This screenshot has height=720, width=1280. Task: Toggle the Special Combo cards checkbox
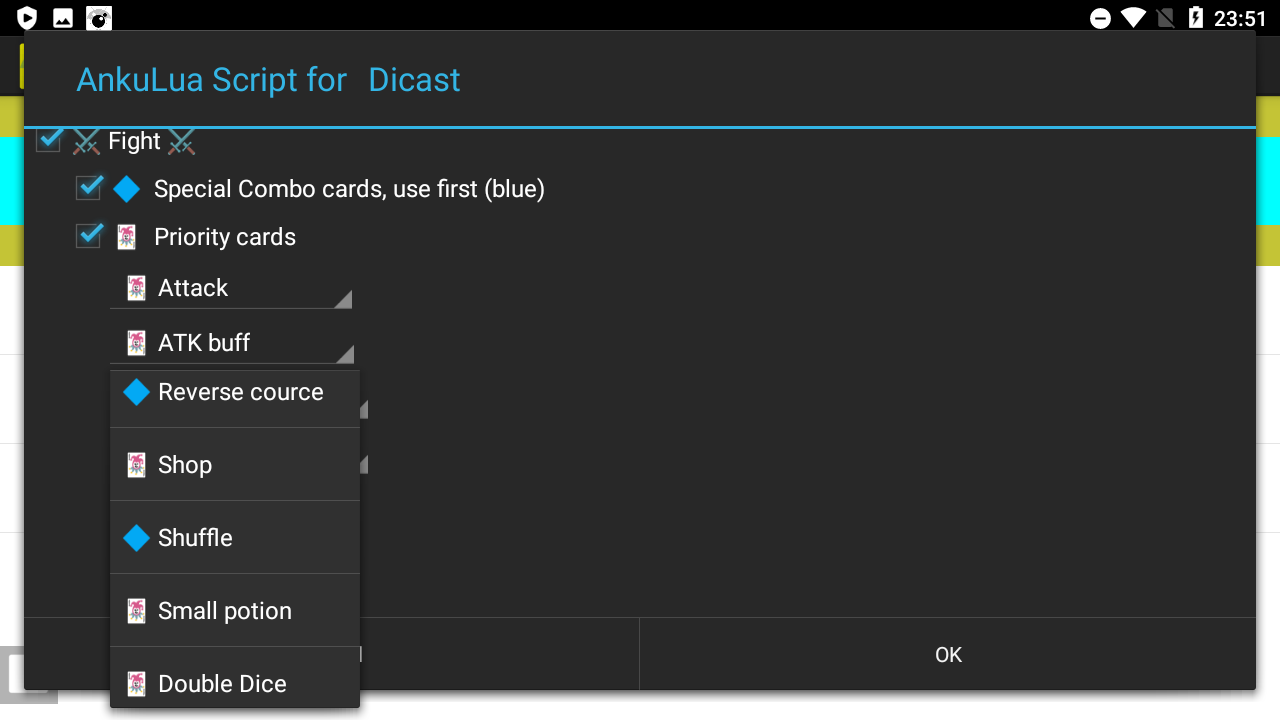(x=89, y=188)
